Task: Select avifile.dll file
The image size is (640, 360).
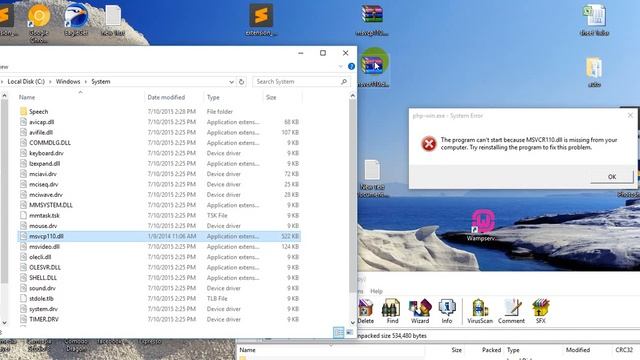Action: [x=41, y=132]
